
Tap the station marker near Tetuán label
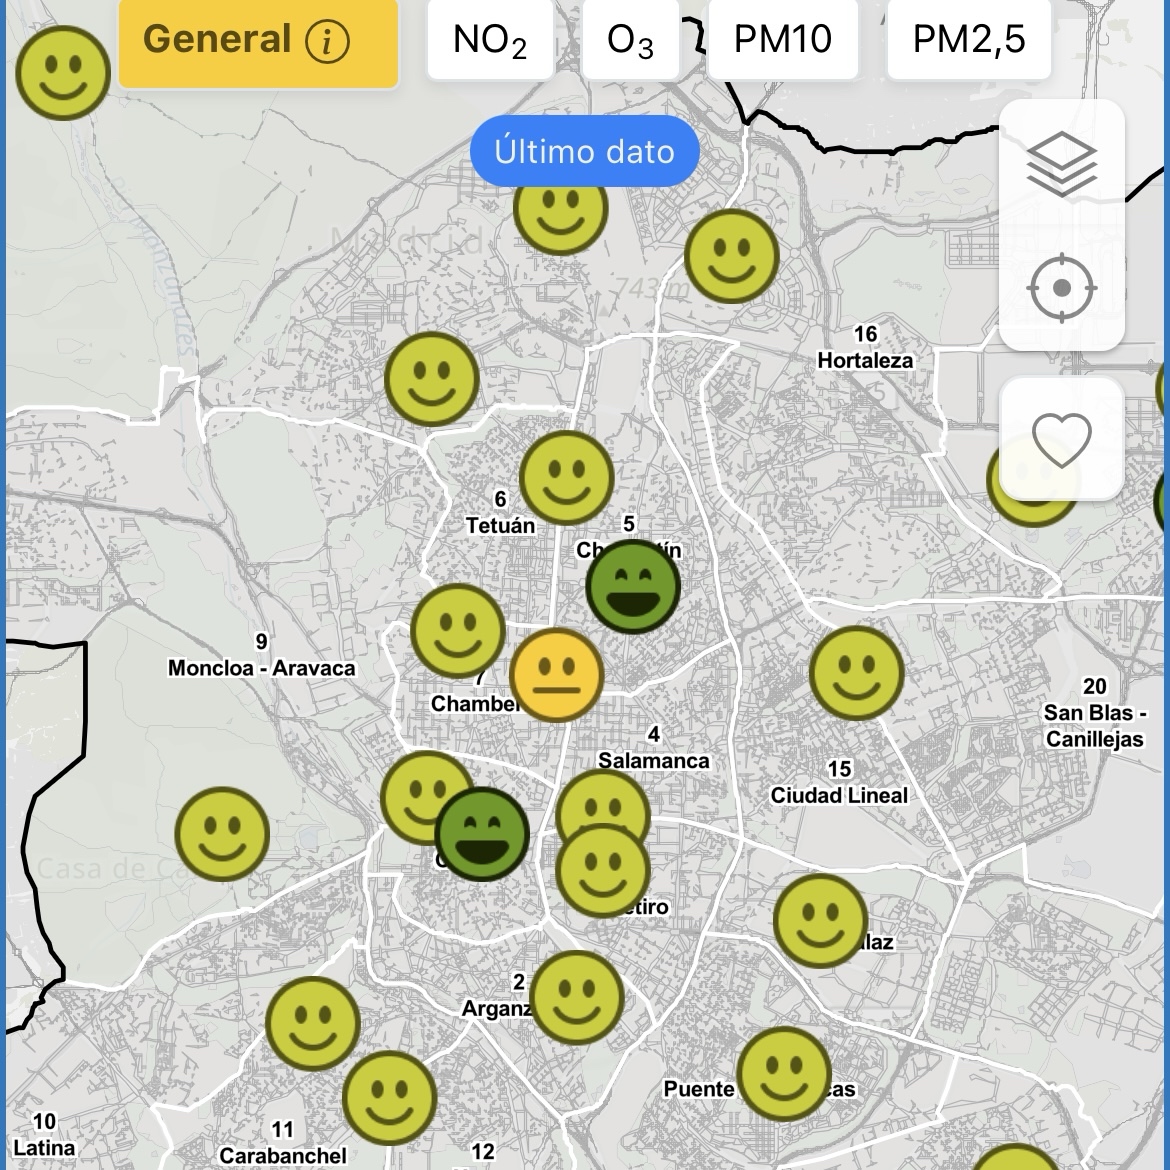[x=566, y=478]
